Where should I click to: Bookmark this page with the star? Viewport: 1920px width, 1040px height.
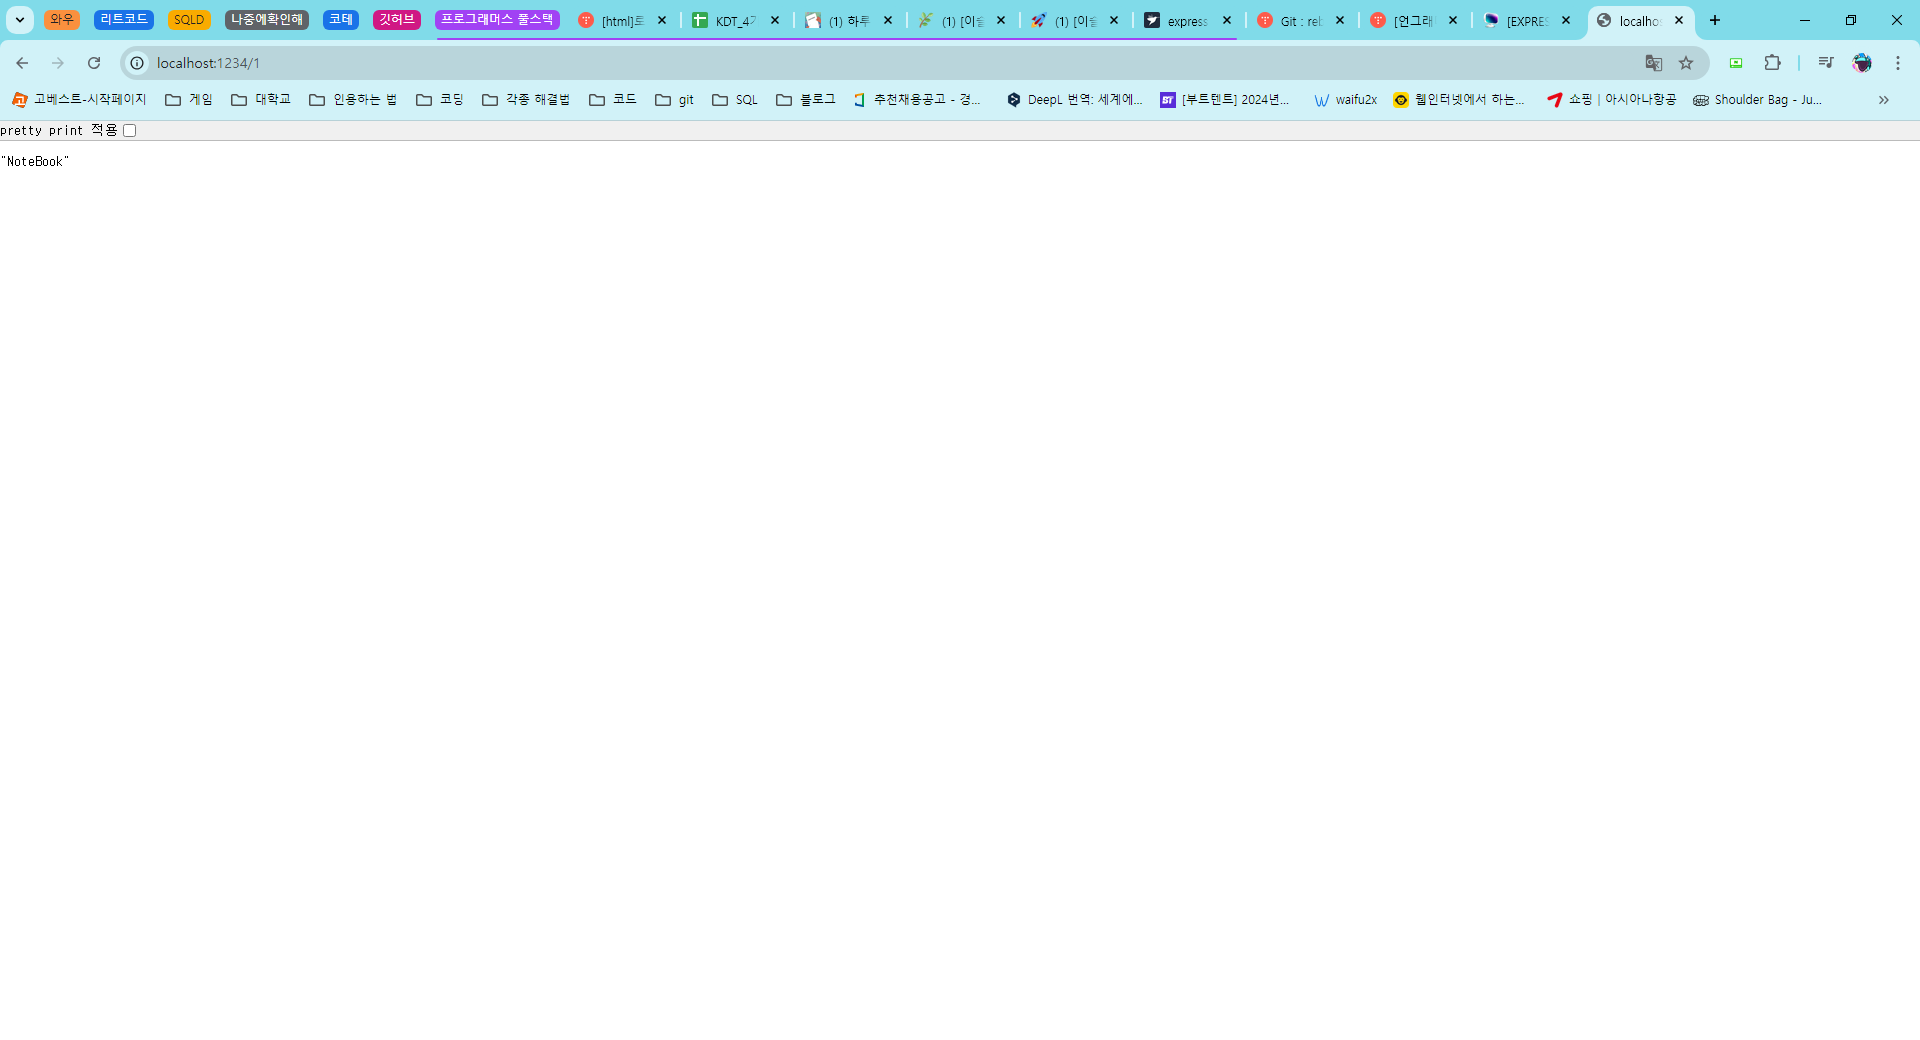pyautogui.click(x=1686, y=63)
